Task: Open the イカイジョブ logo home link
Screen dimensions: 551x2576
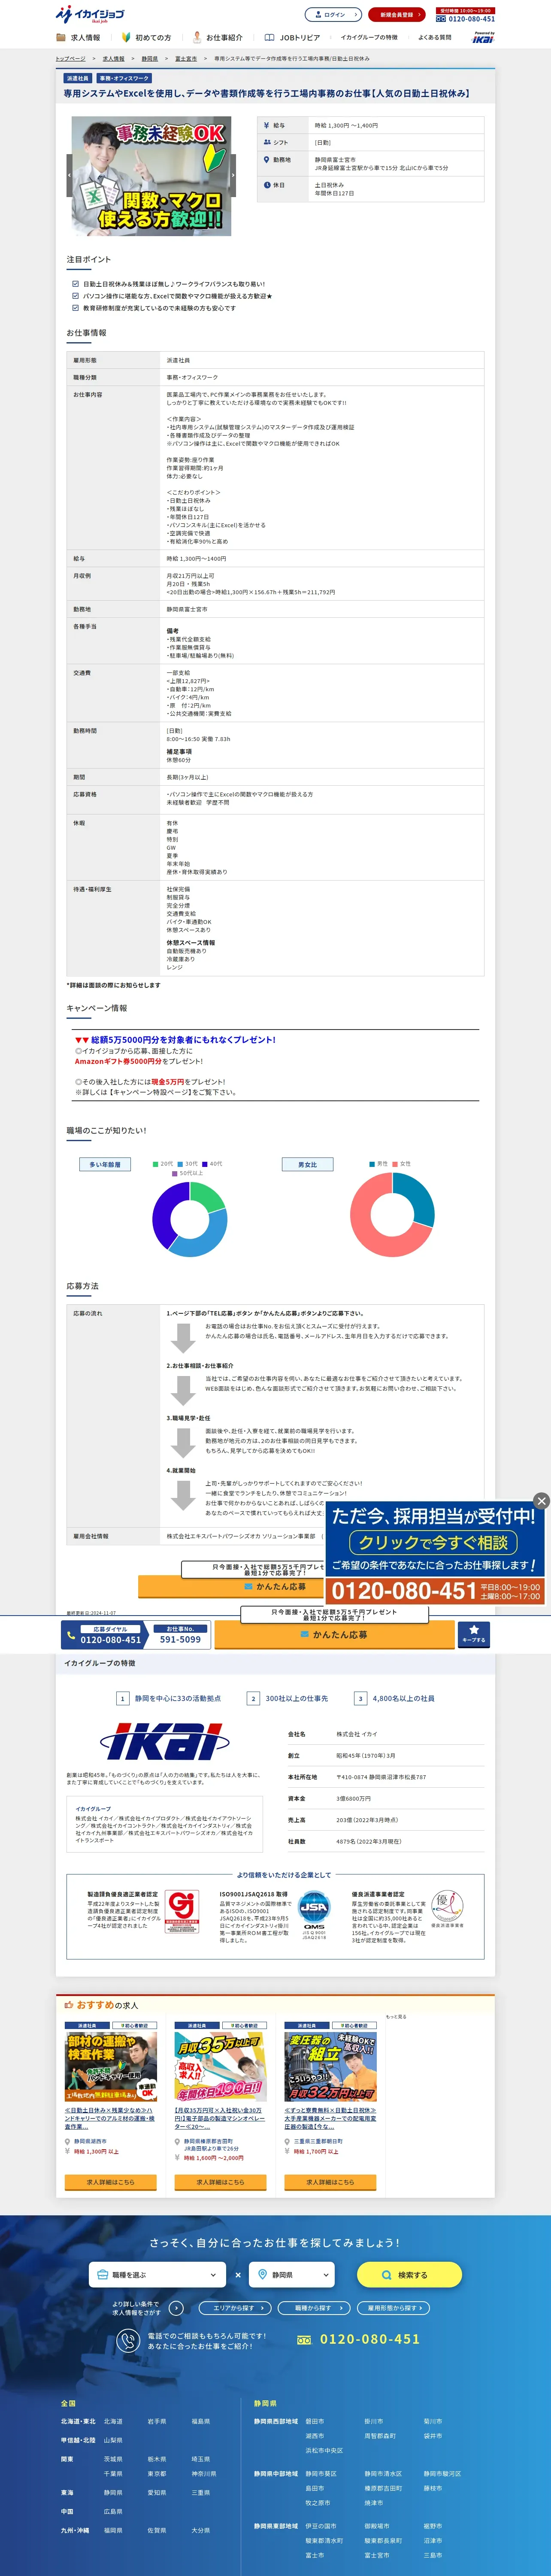Action: pos(90,14)
